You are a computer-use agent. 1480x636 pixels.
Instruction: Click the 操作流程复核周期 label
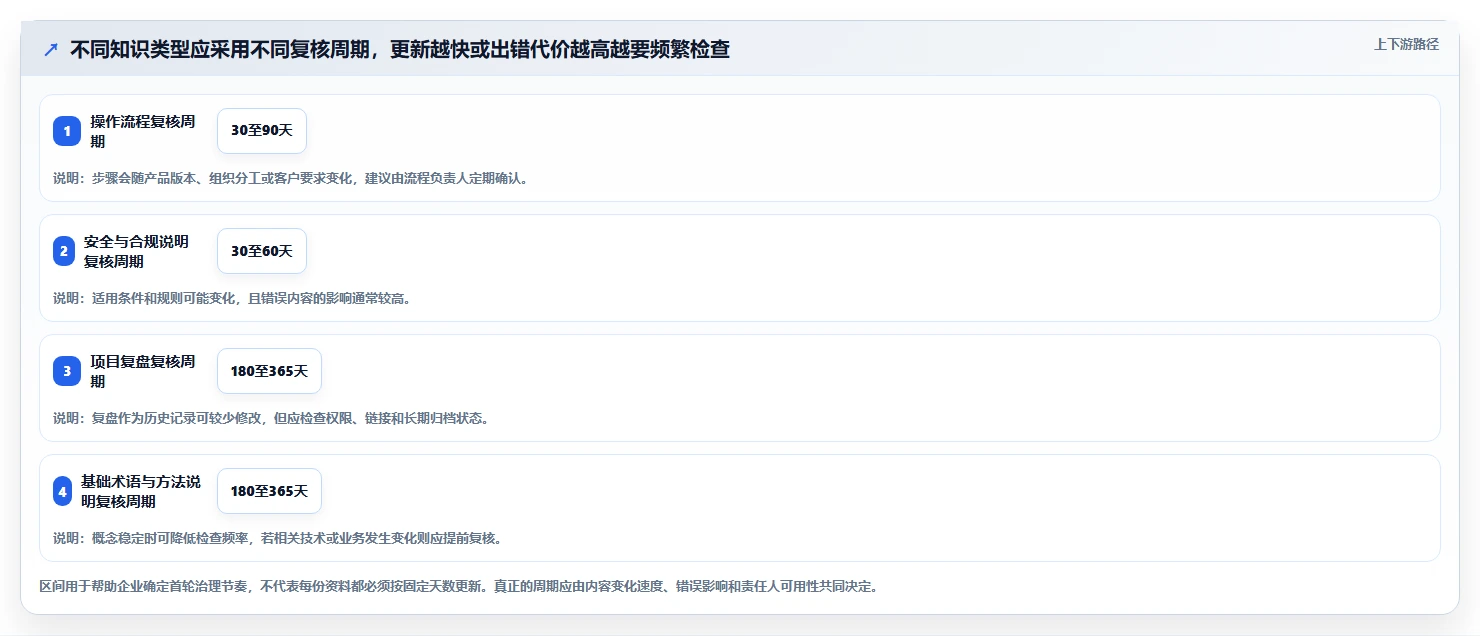(x=143, y=131)
